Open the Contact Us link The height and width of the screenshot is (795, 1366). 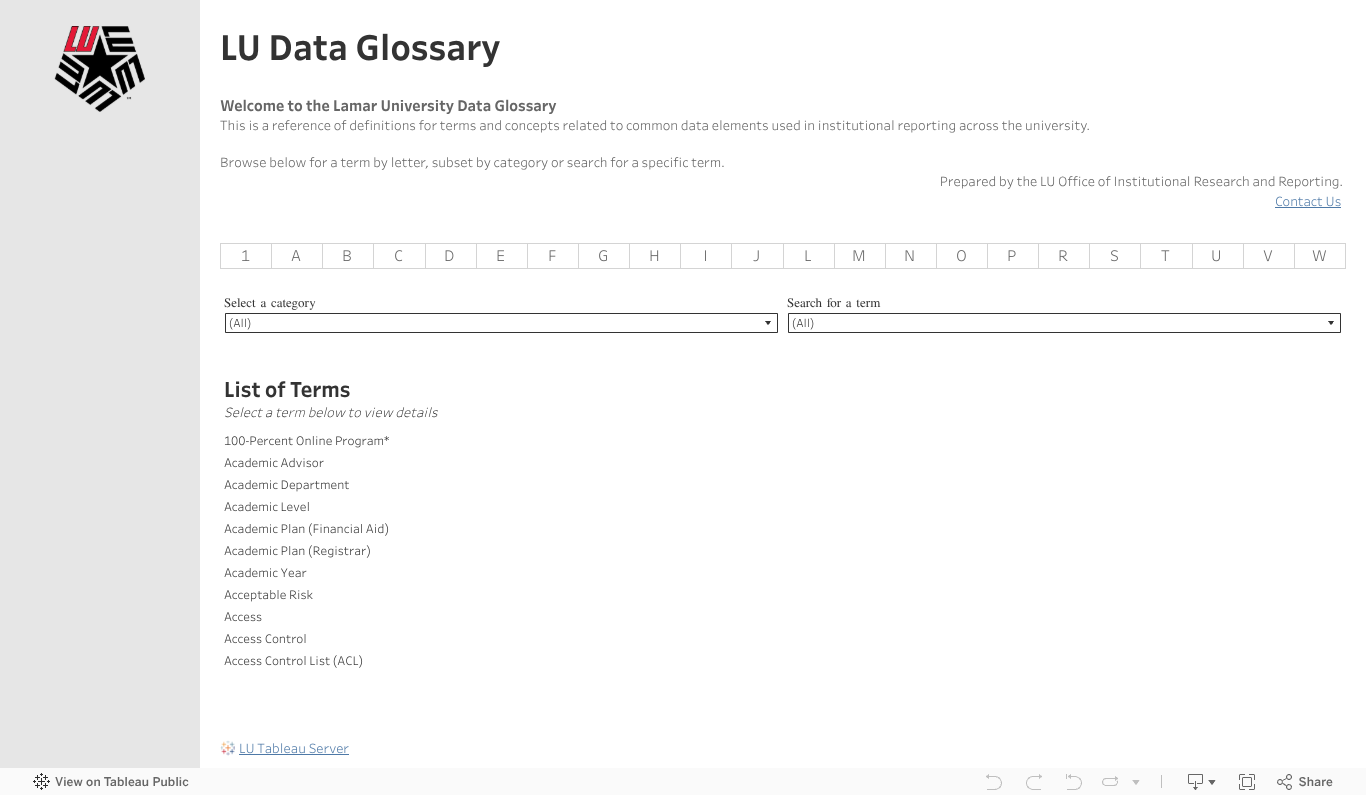[x=1307, y=202]
